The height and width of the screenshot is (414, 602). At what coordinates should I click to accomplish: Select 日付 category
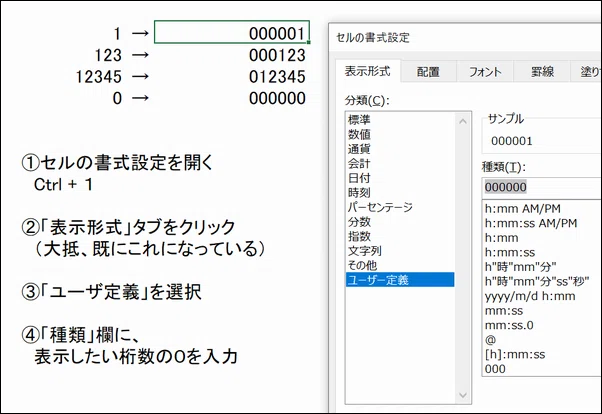tap(400, 178)
